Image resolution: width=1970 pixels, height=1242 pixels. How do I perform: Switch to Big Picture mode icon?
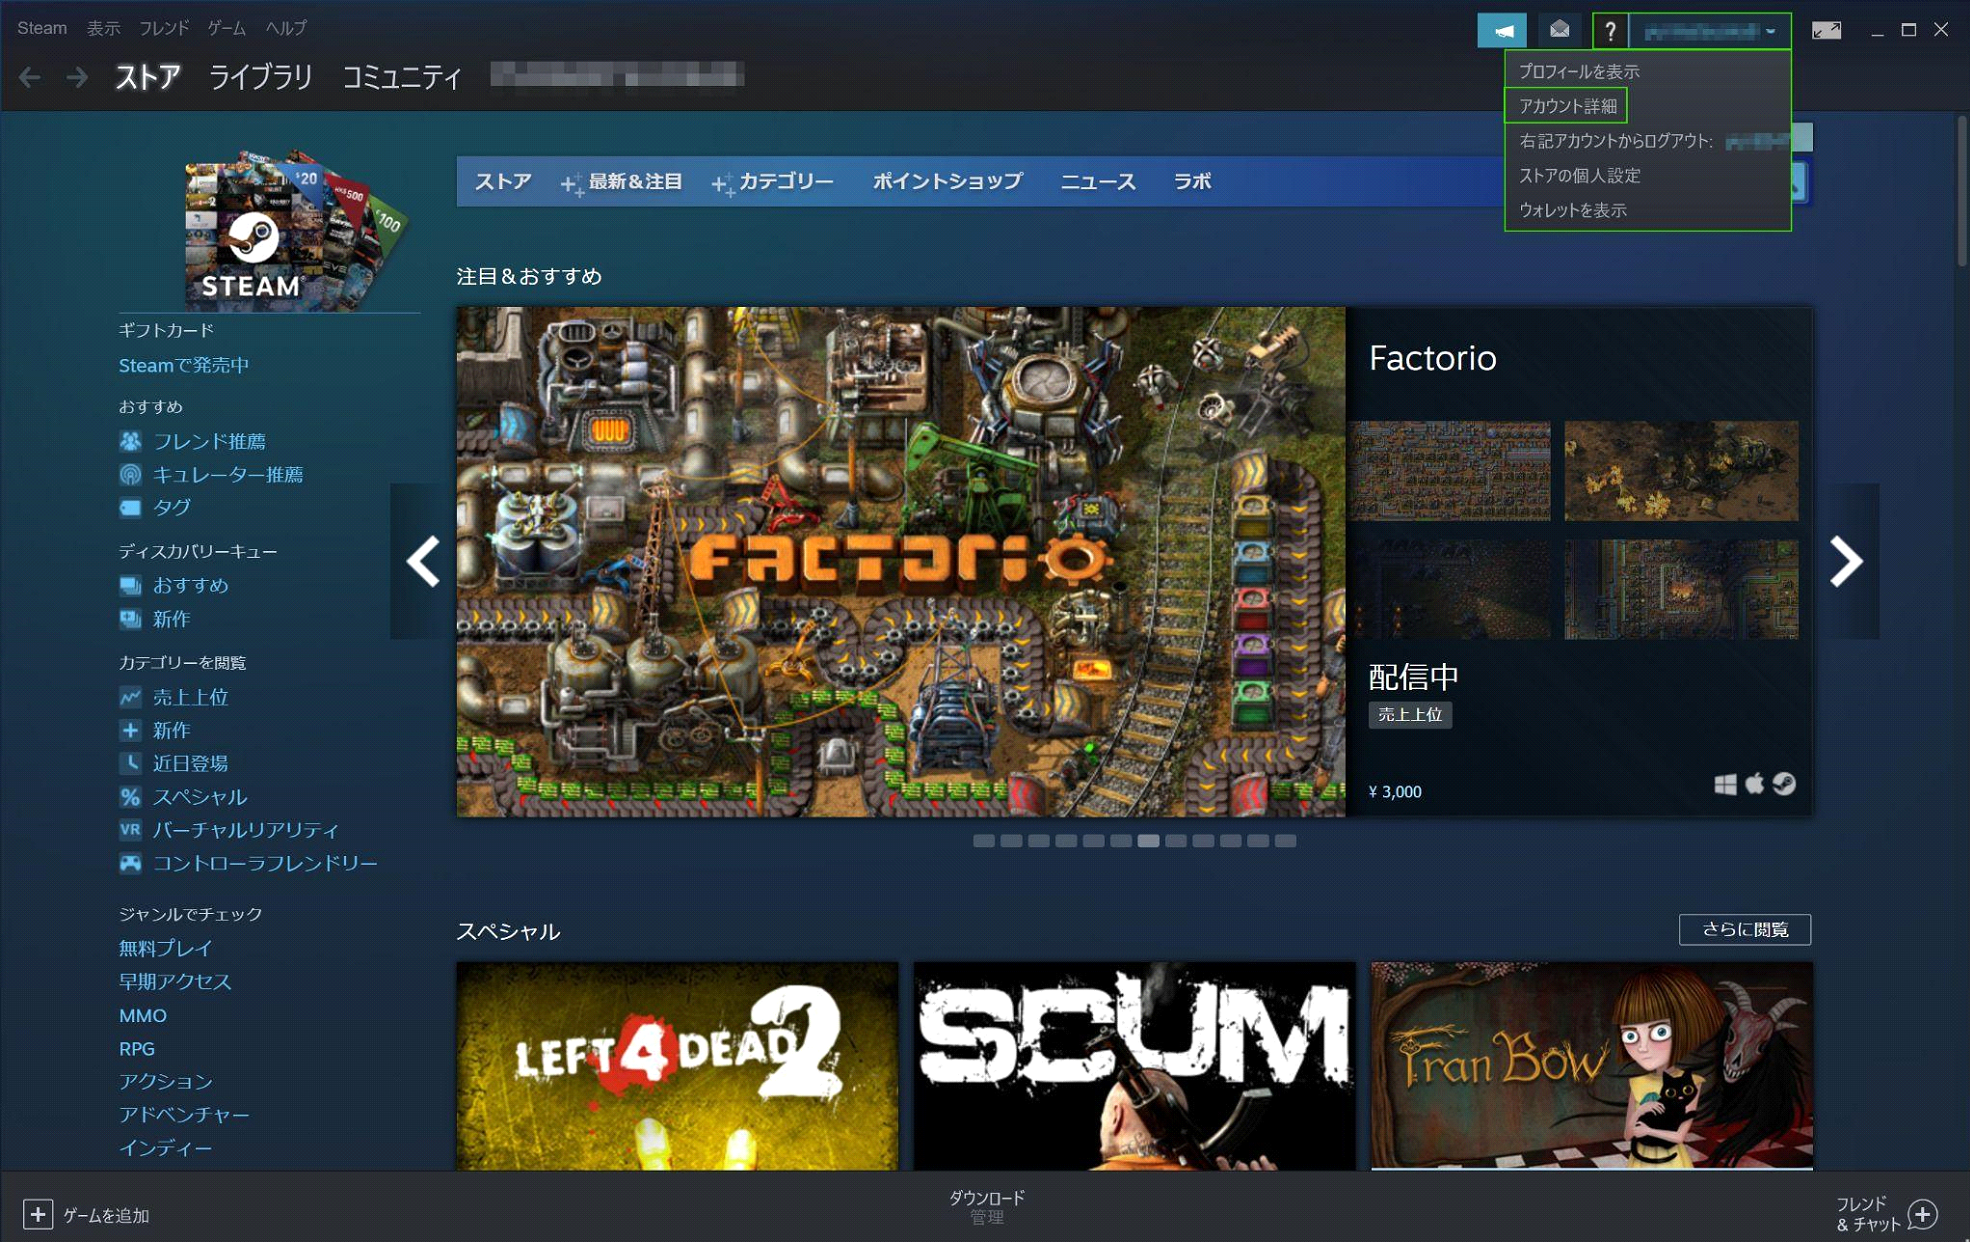(x=1826, y=30)
